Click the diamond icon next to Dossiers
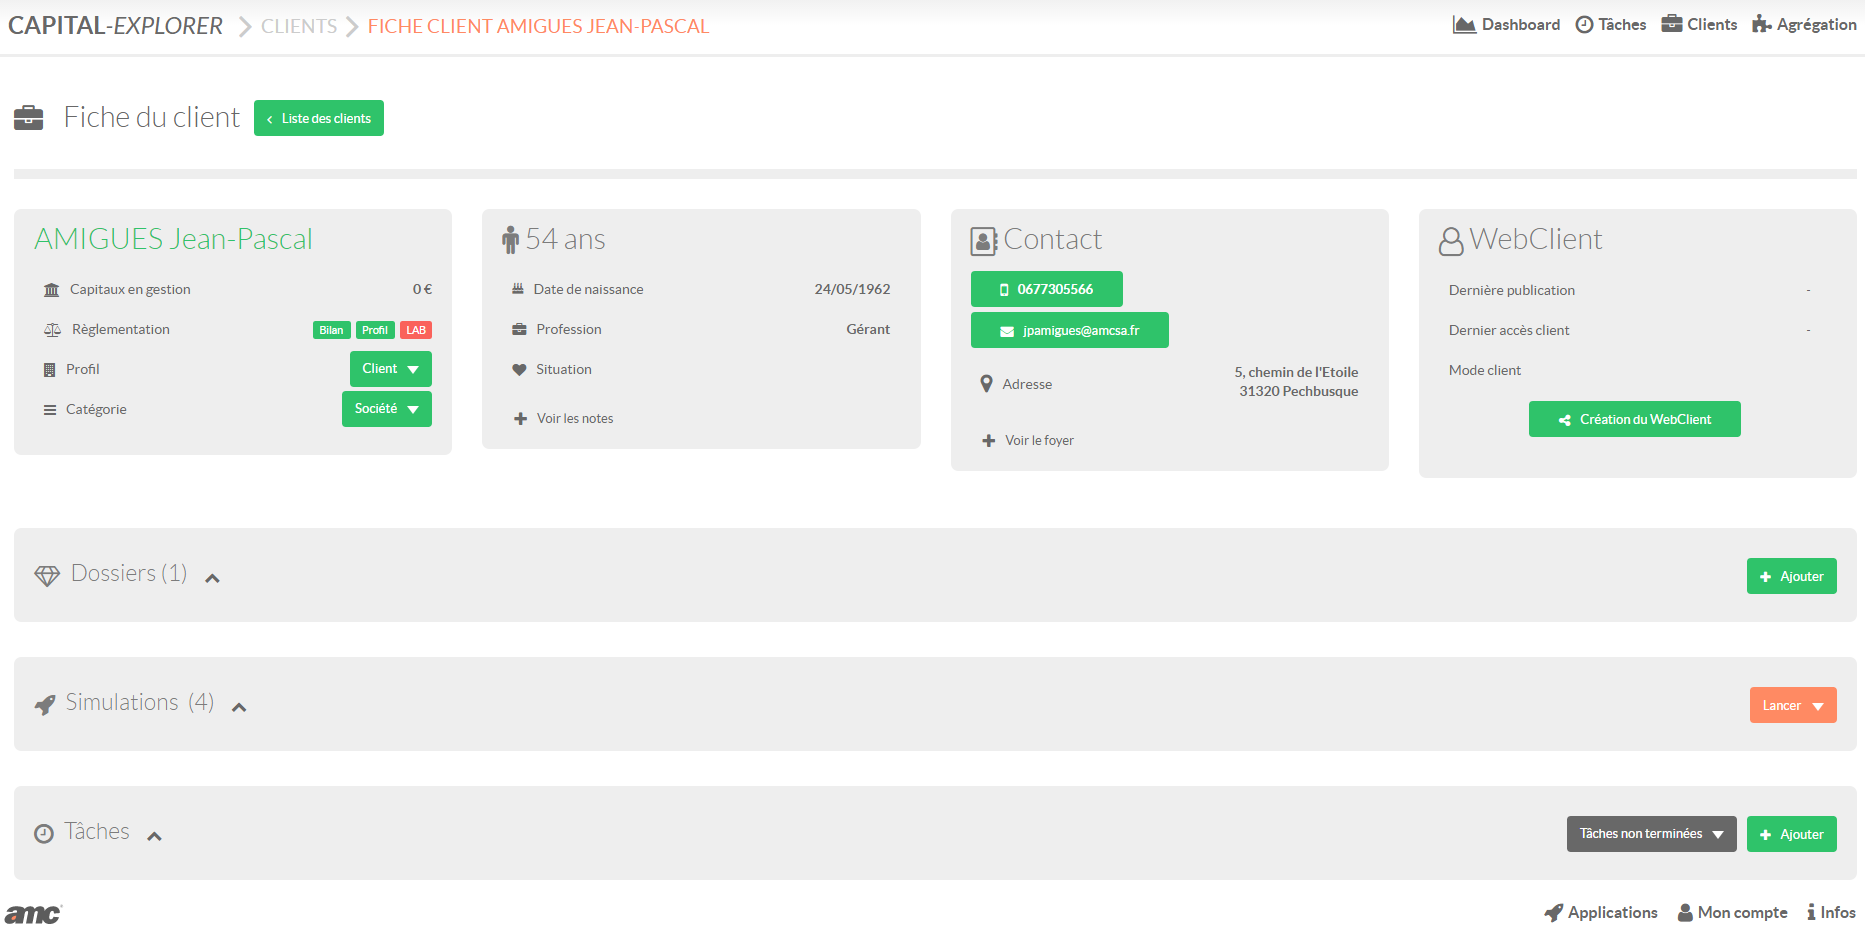 tap(47, 576)
